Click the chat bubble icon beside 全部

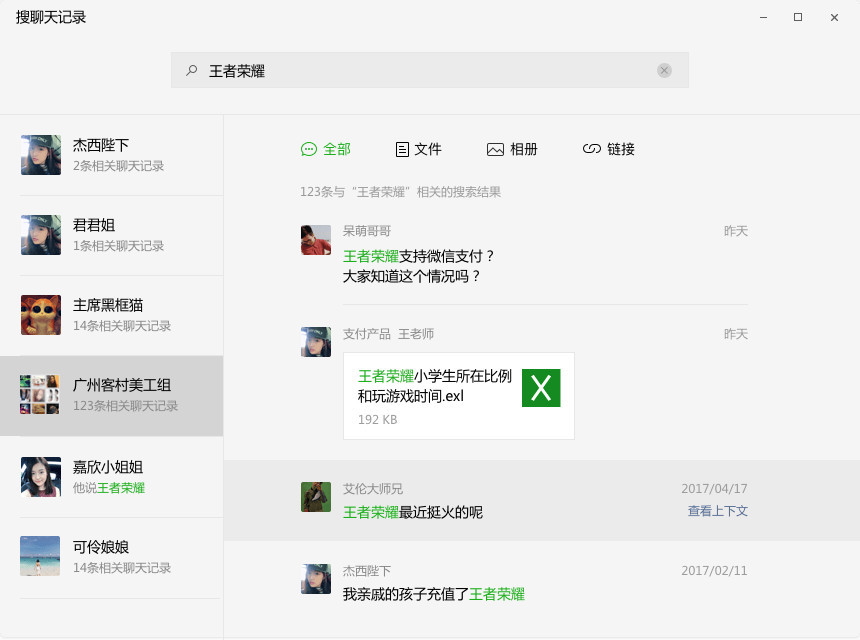(309, 149)
